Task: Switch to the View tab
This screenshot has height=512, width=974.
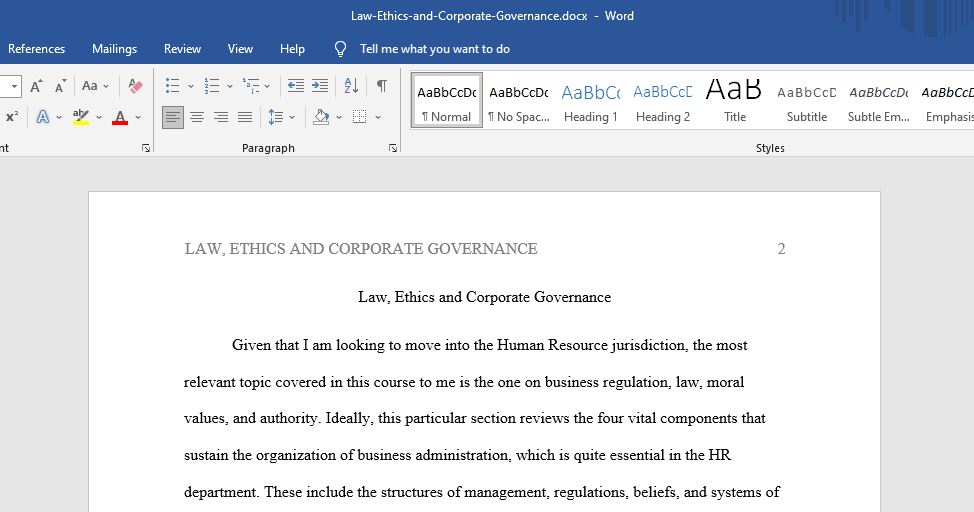Action: click(x=240, y=49)
